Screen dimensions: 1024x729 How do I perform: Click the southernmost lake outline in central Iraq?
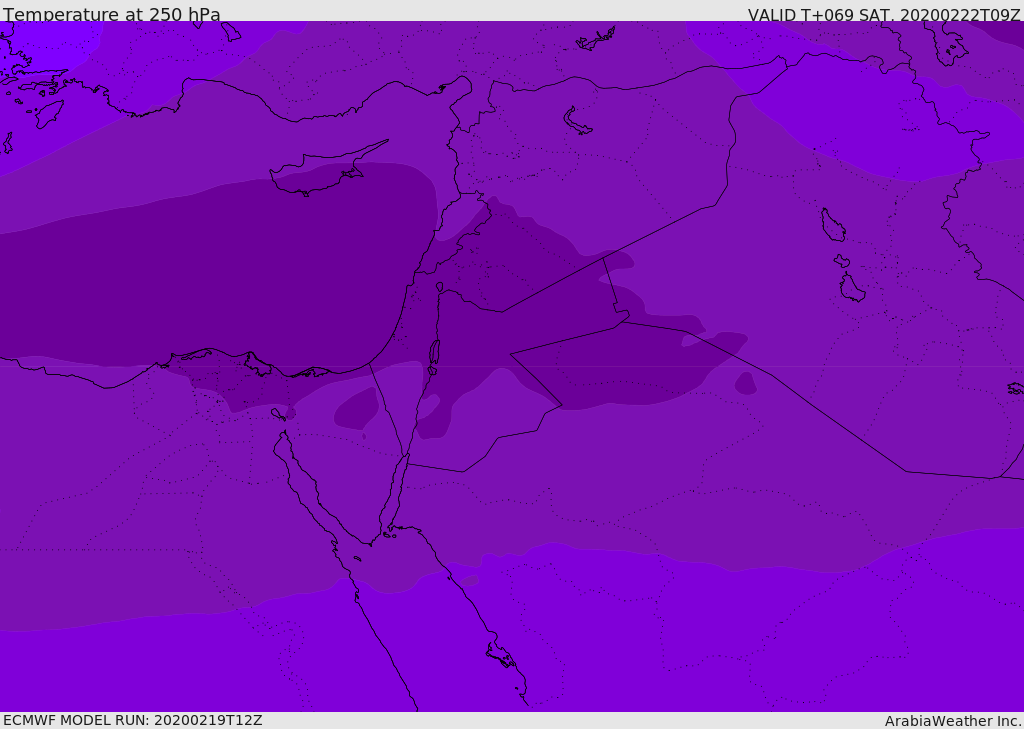tap(852, 288)
